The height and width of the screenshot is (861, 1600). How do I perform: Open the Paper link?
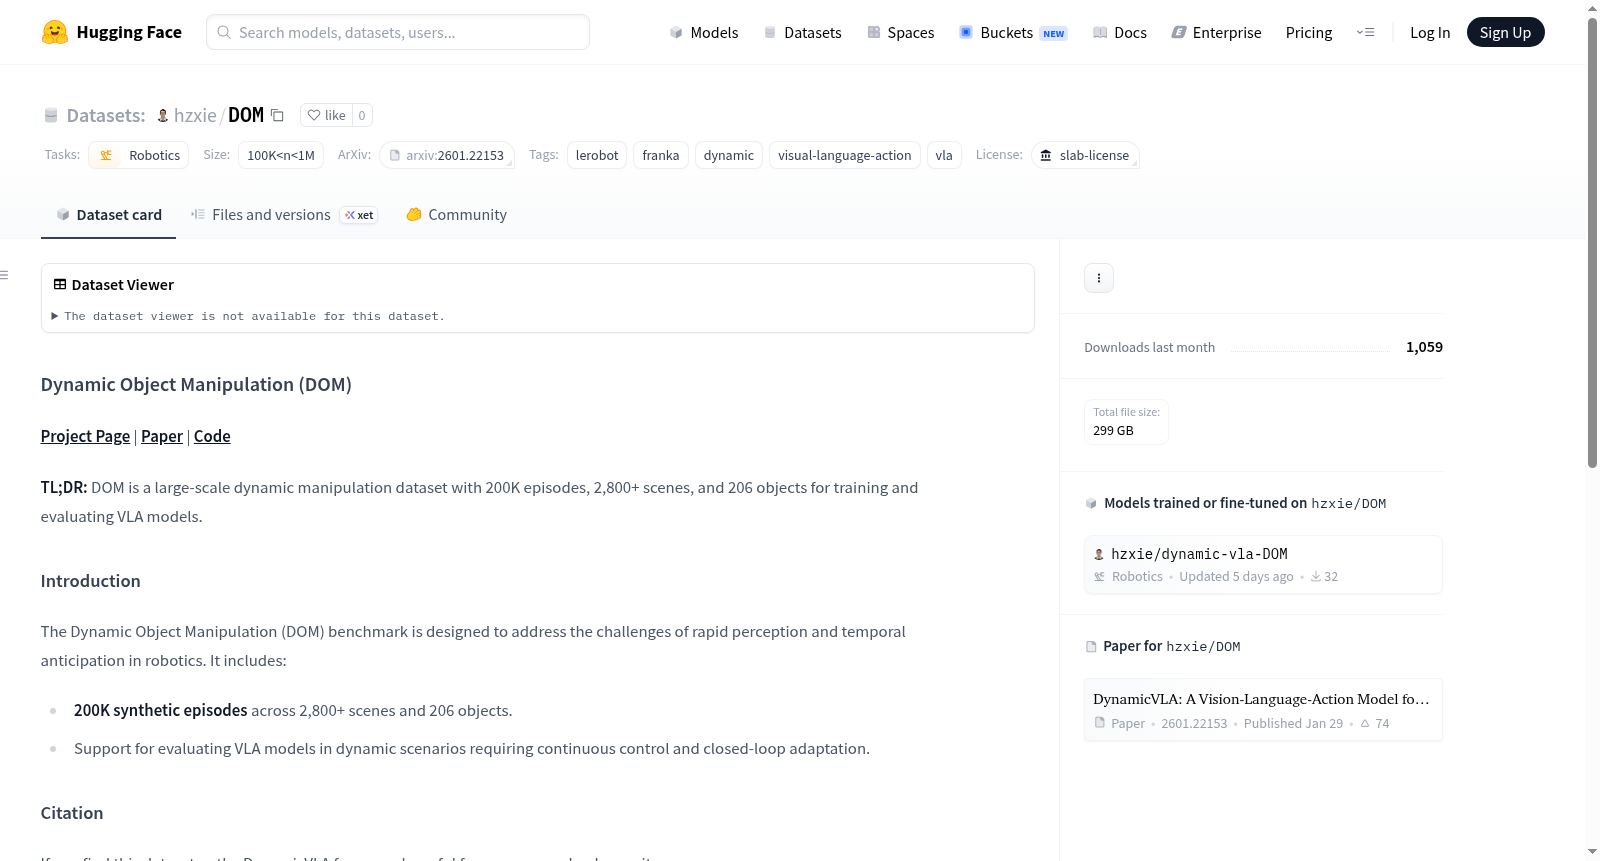coord(162,436)
